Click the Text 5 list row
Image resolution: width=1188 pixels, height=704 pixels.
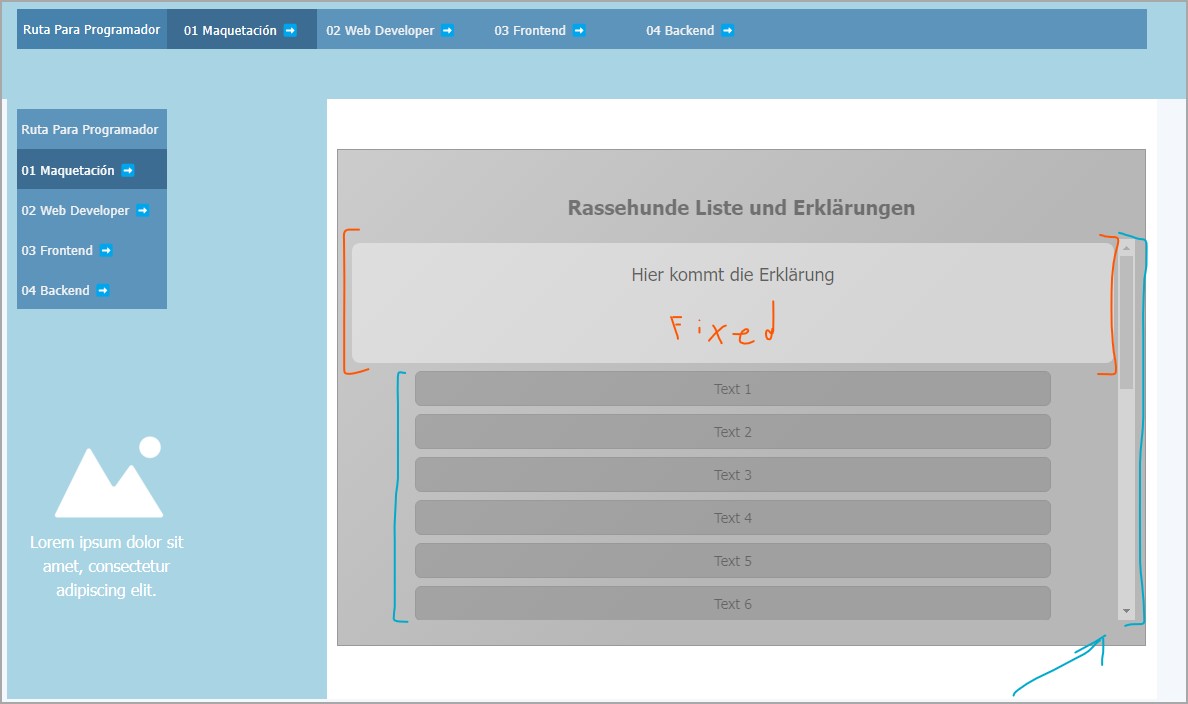(x=732, y=561)
